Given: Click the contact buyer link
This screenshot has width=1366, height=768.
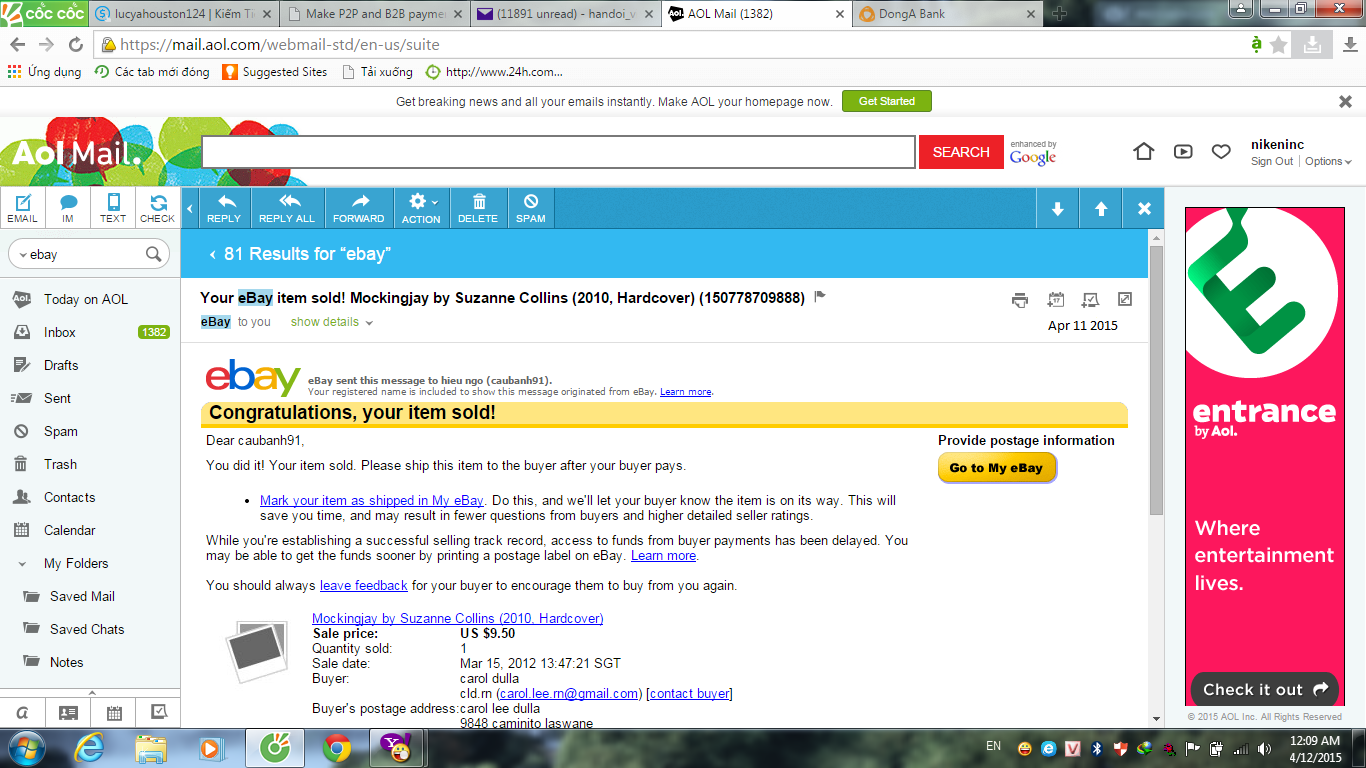Looking at the screenshot, I should 689,694.
